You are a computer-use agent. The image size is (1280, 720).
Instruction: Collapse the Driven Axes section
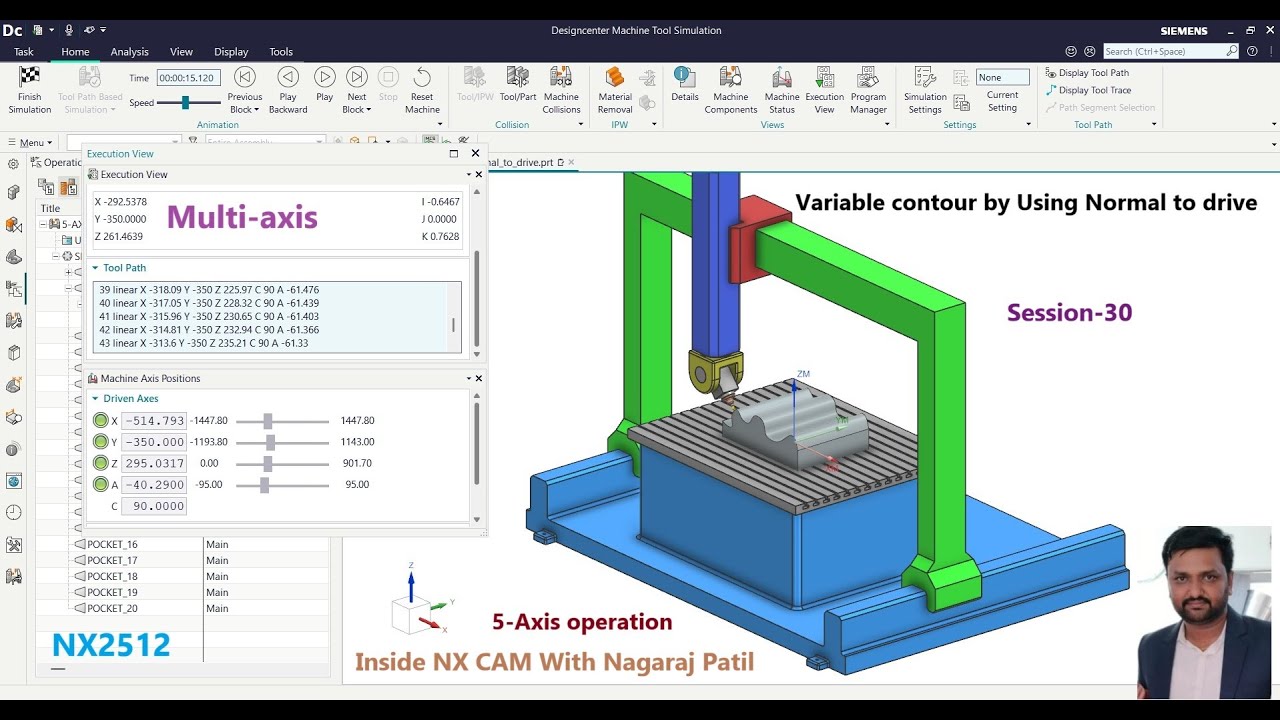tap(95, 399)
